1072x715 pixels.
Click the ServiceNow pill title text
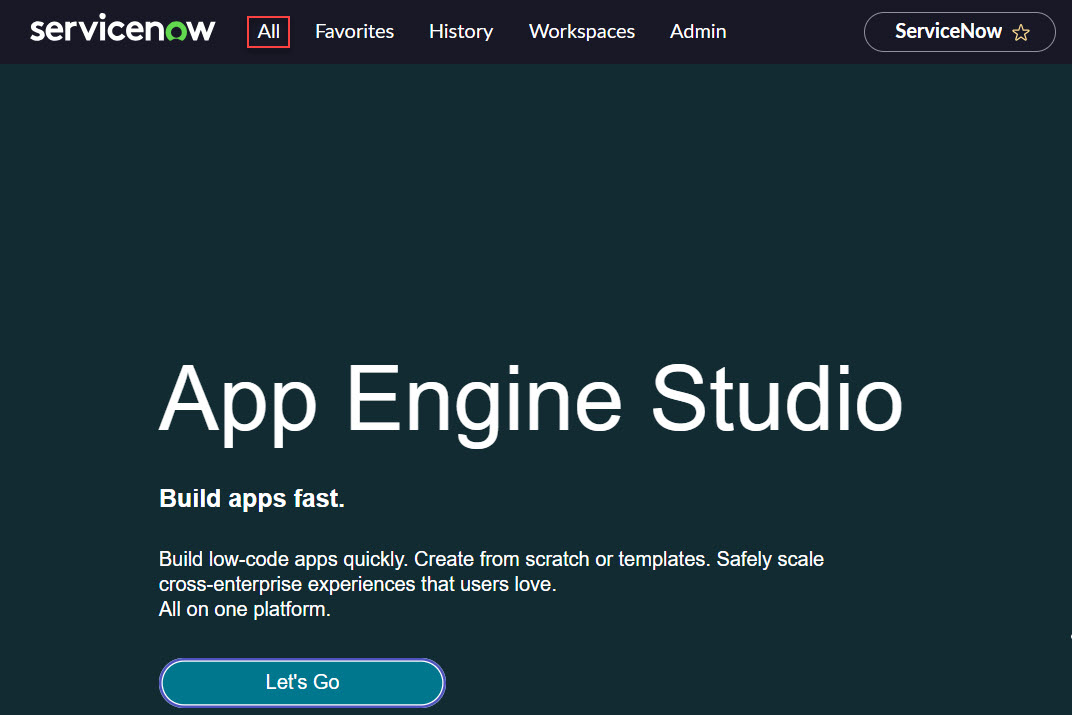coord(948,31)
